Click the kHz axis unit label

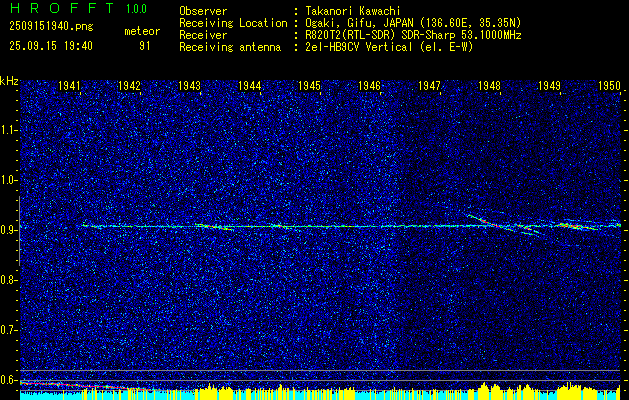coord(9,81)
